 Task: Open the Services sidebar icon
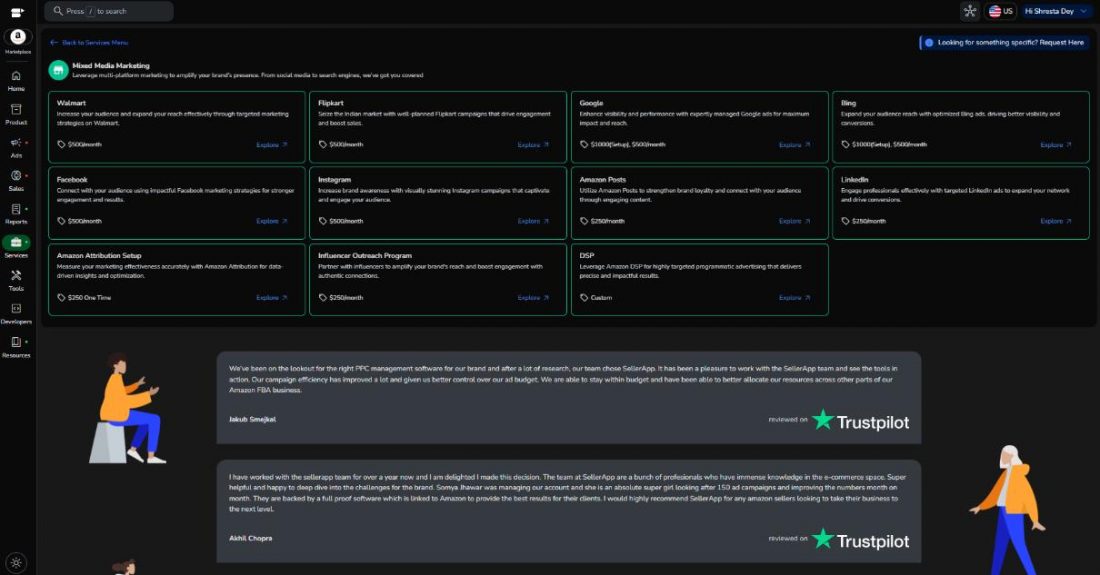coord(16,243)
